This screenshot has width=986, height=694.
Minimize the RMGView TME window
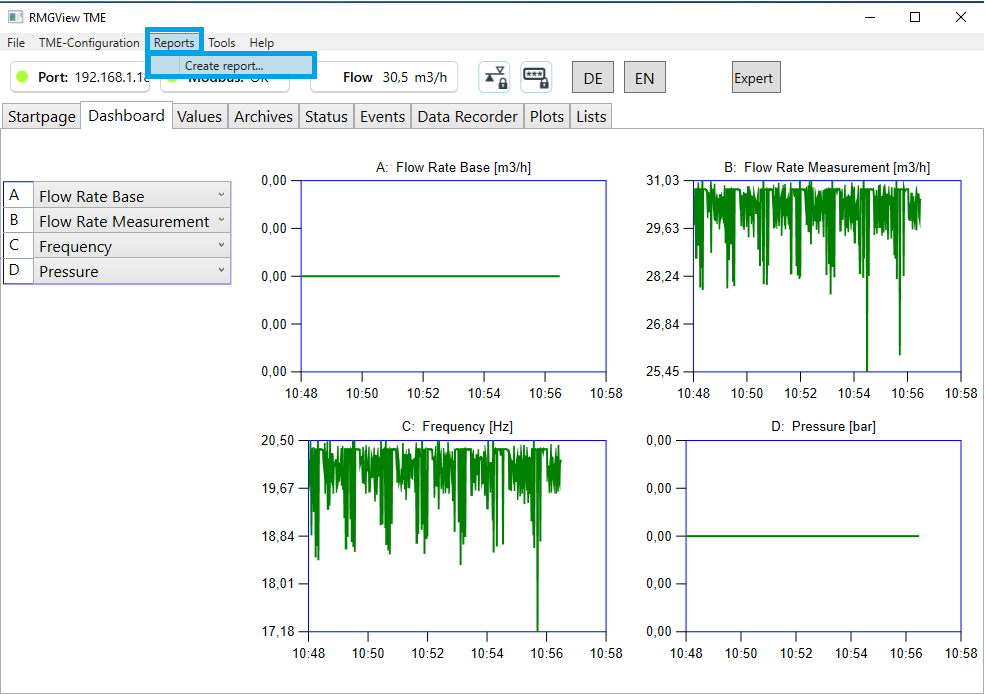pos(870,17)
